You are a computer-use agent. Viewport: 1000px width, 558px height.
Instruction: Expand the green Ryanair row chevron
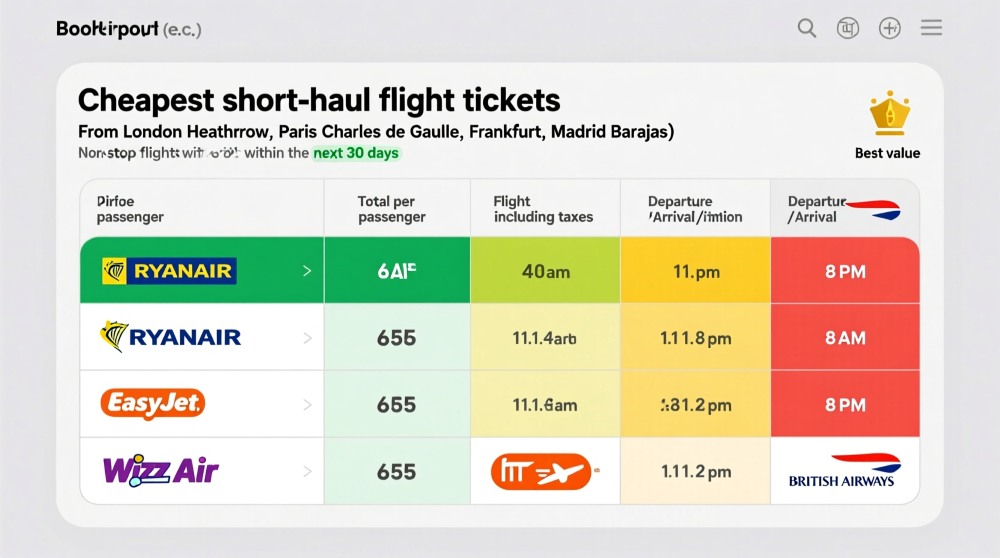[x=306, y=271]
